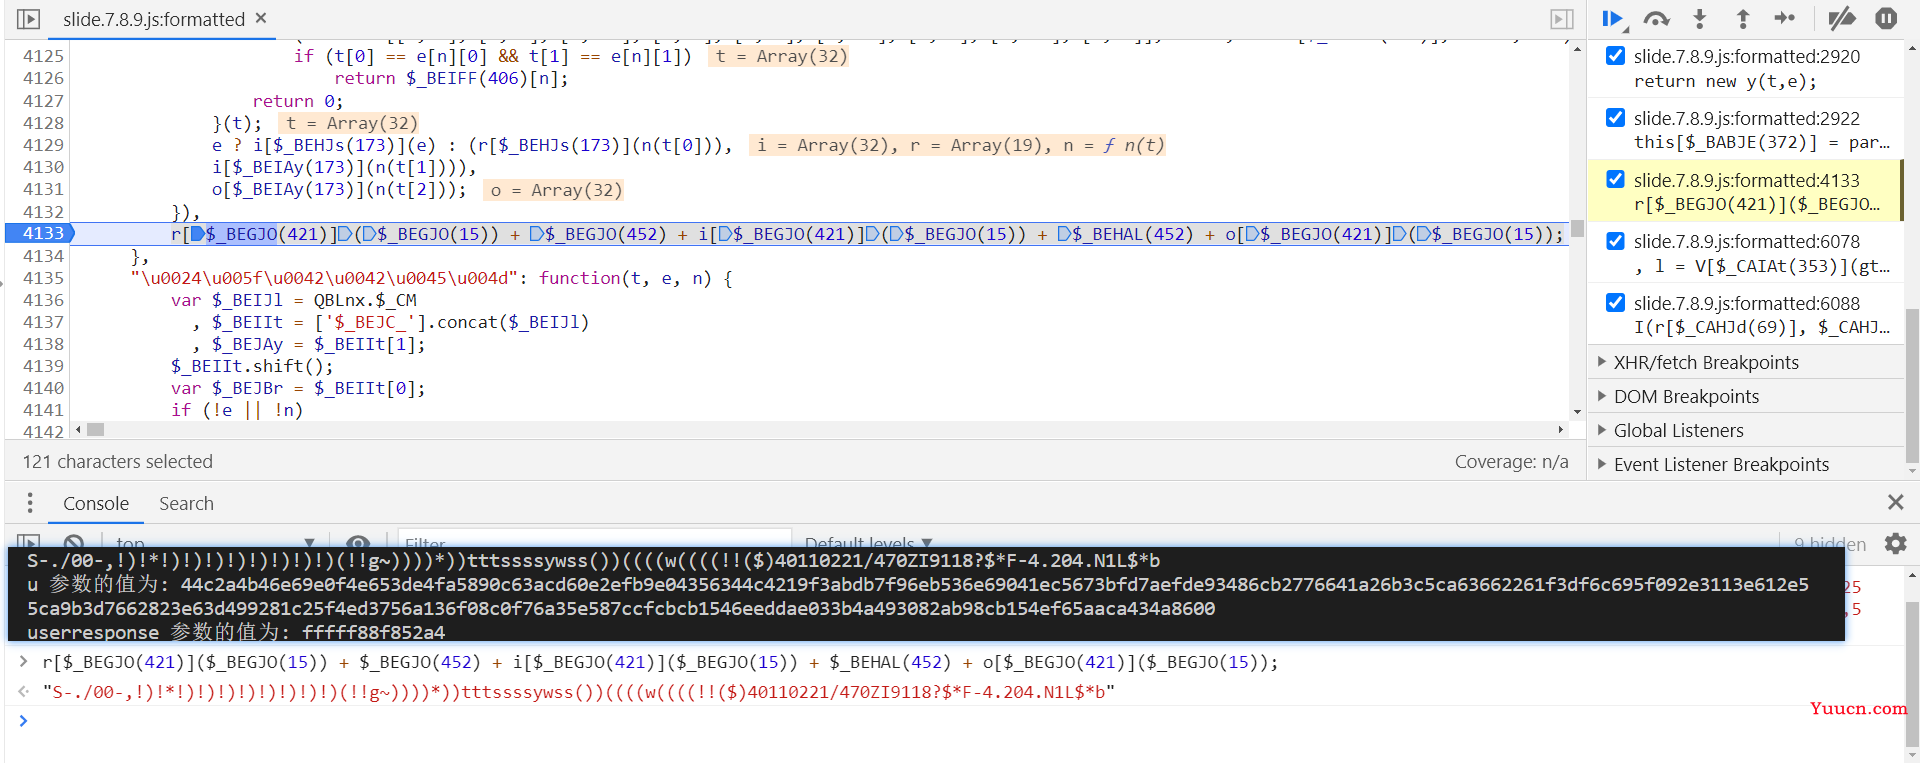The height and width of the screenshot is (763, 1920).
Task: Toggle inline breakpoint before first $_BEGJO(421)
Action: click(197, 234)
